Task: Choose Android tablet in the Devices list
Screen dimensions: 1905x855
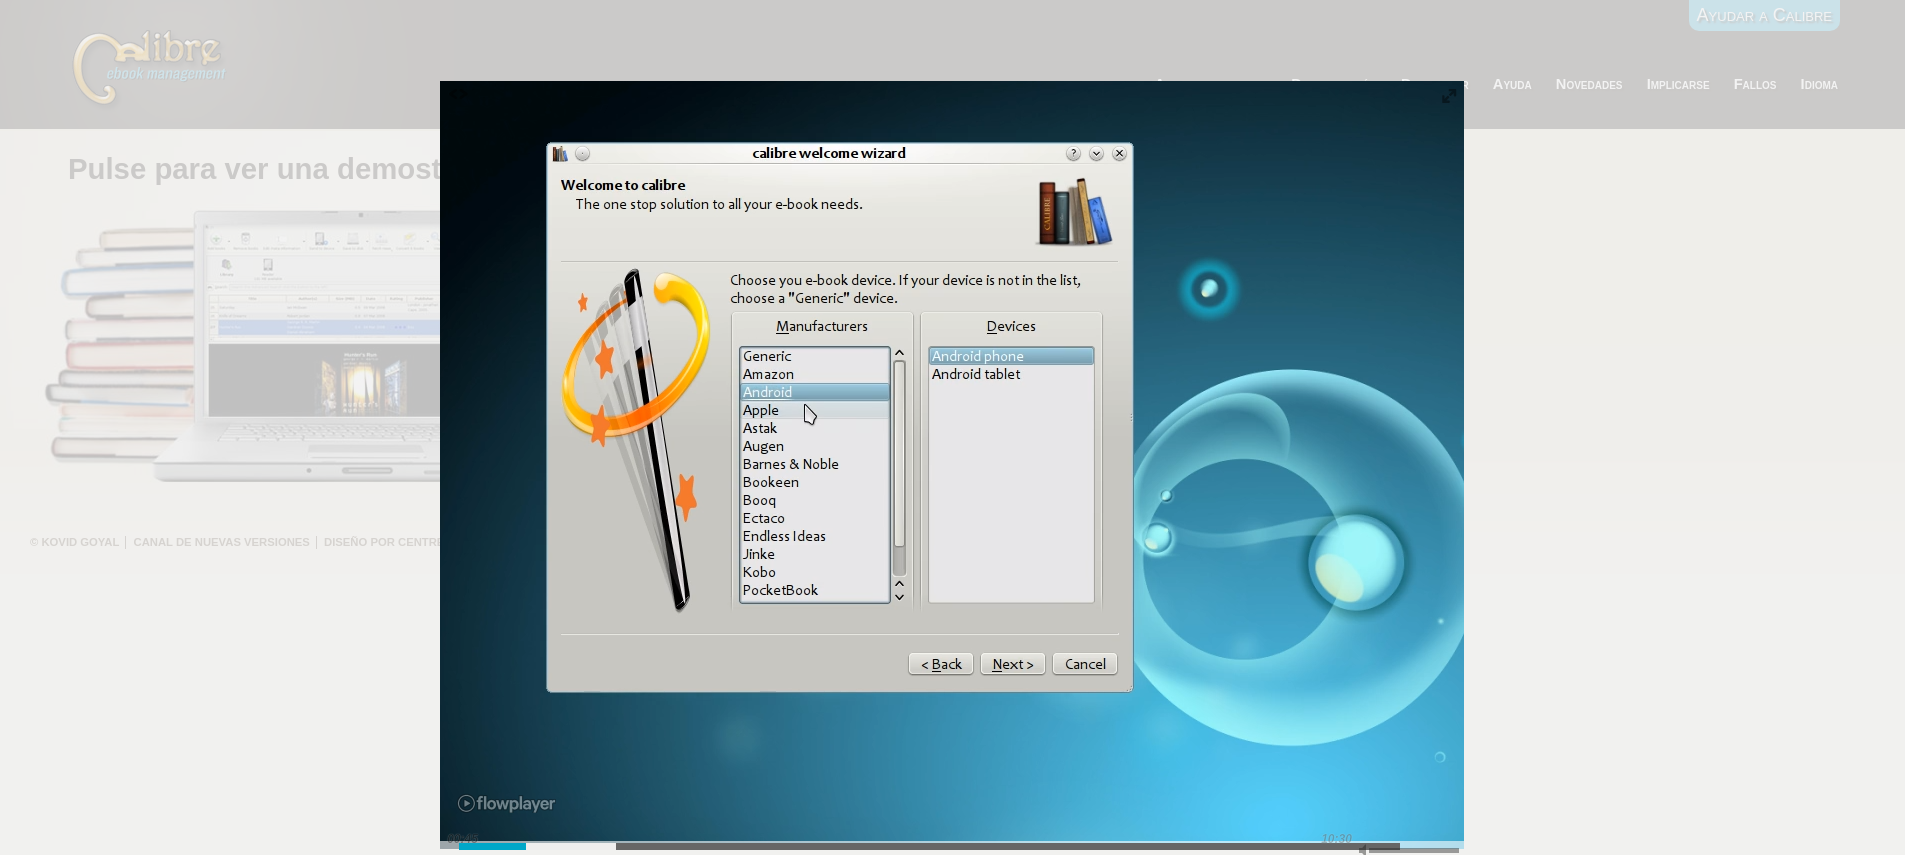Action: point(976,374)
